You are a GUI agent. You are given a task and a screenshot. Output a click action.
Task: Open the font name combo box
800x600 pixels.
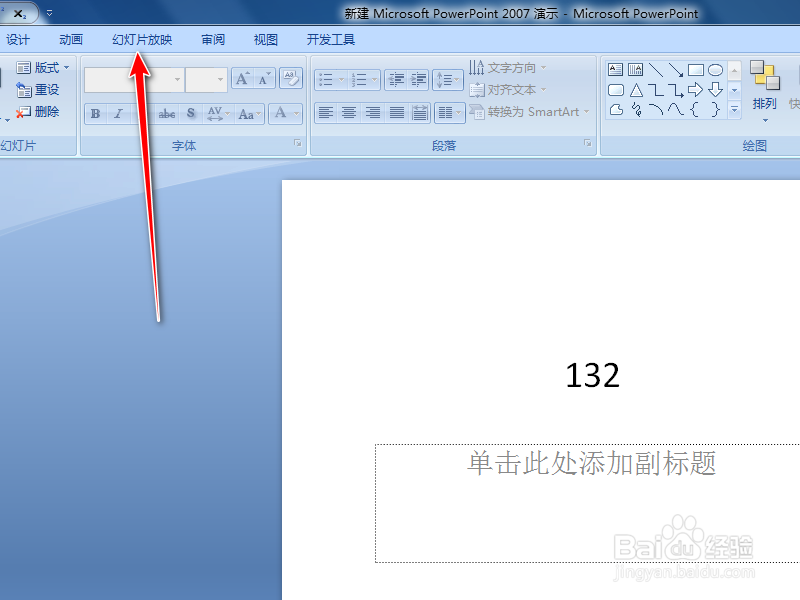pos(134,80)
